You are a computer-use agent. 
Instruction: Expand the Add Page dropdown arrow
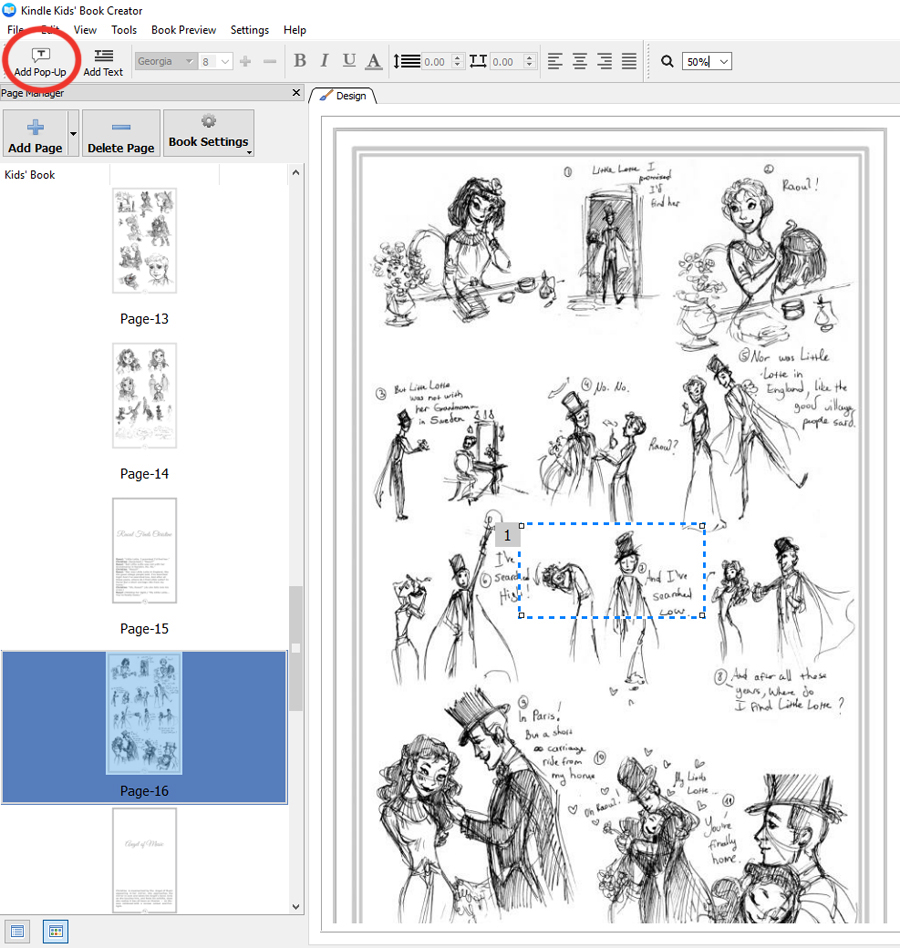tap(73, 134)
